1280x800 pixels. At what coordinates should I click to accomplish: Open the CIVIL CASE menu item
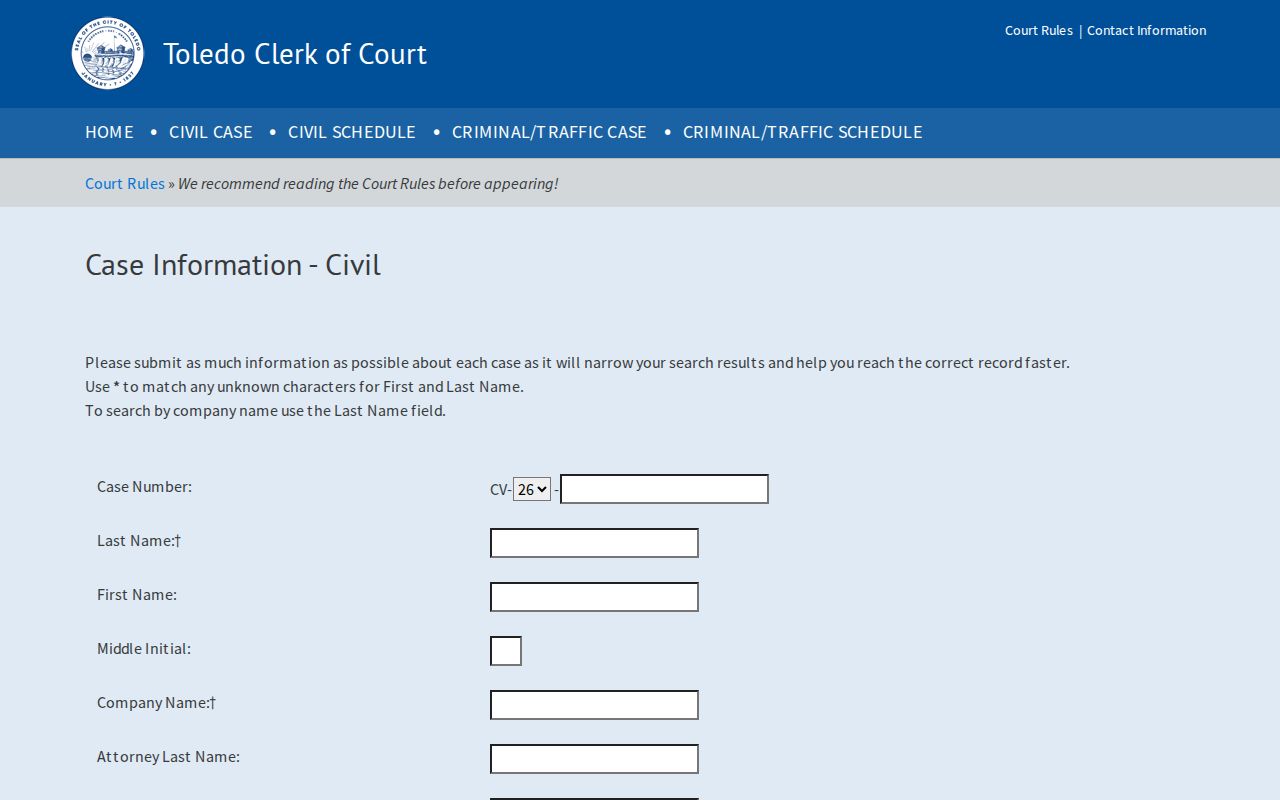pos(211,132)
